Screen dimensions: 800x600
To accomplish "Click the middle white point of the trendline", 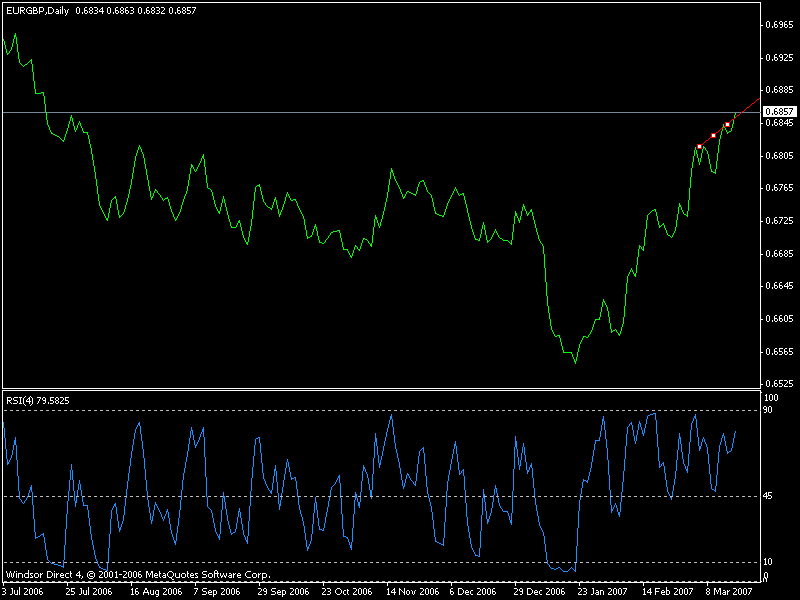I will 713,135.
